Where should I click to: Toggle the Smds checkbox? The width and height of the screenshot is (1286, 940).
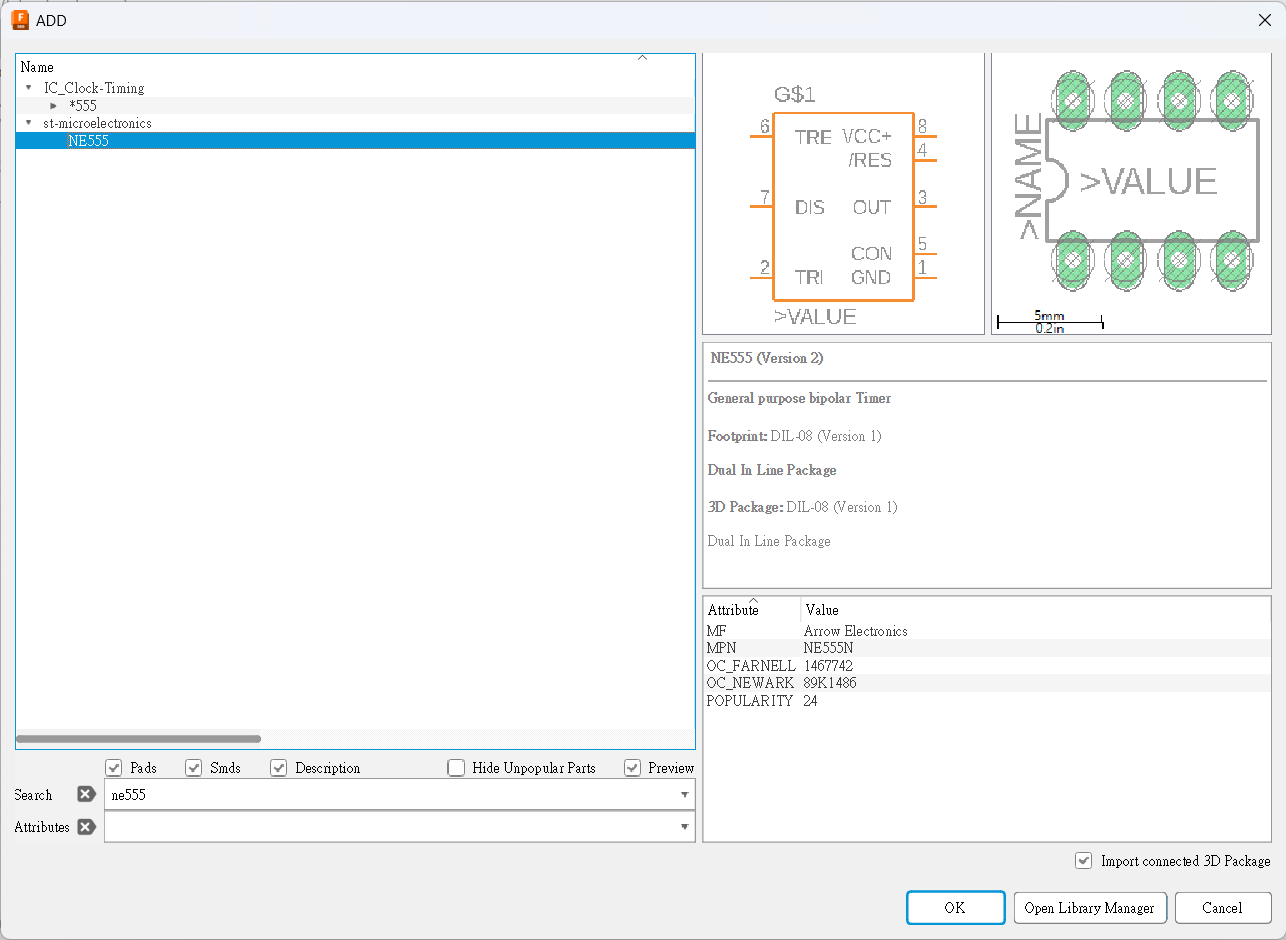coord(194,768)
